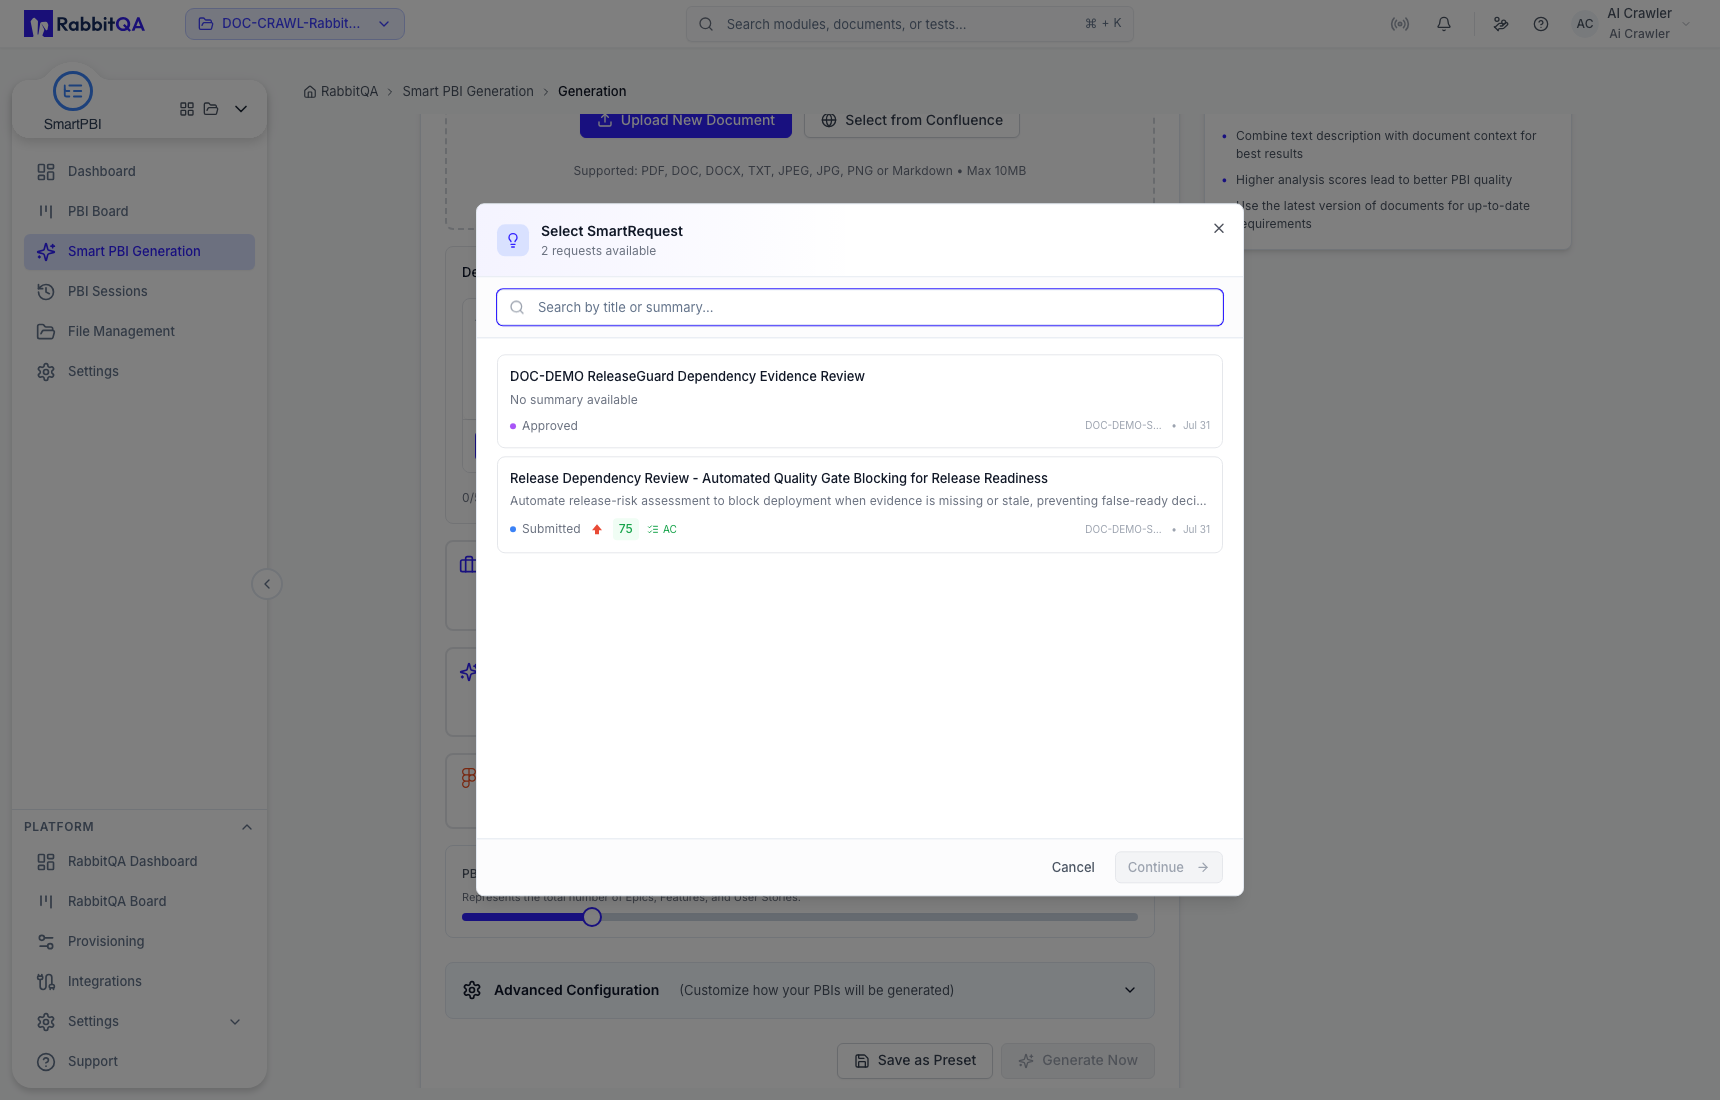Click the Submitted status label
Viewport: 1720px width, 1100px height.
tap(551, 529)
